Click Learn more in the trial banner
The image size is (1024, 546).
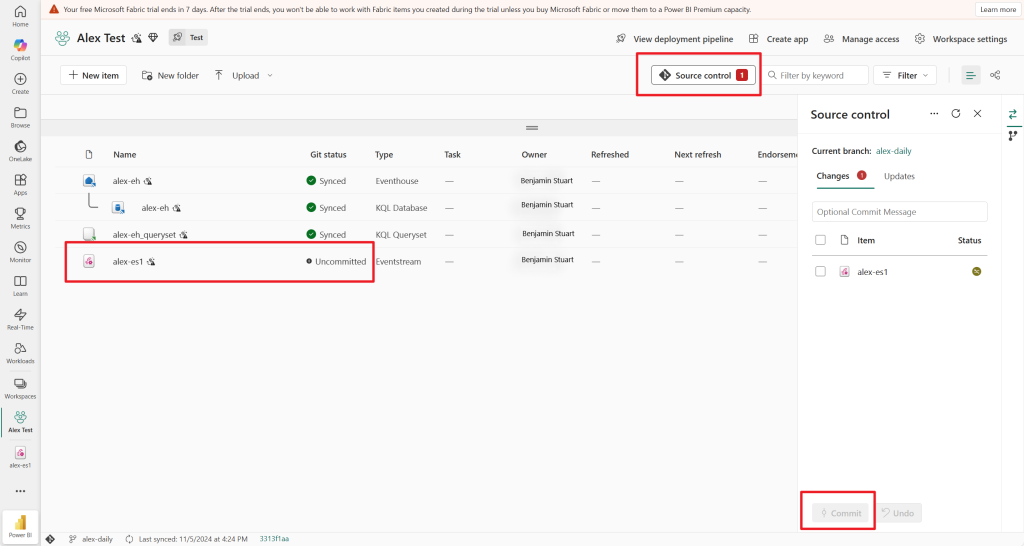click(x=998, y=10)
